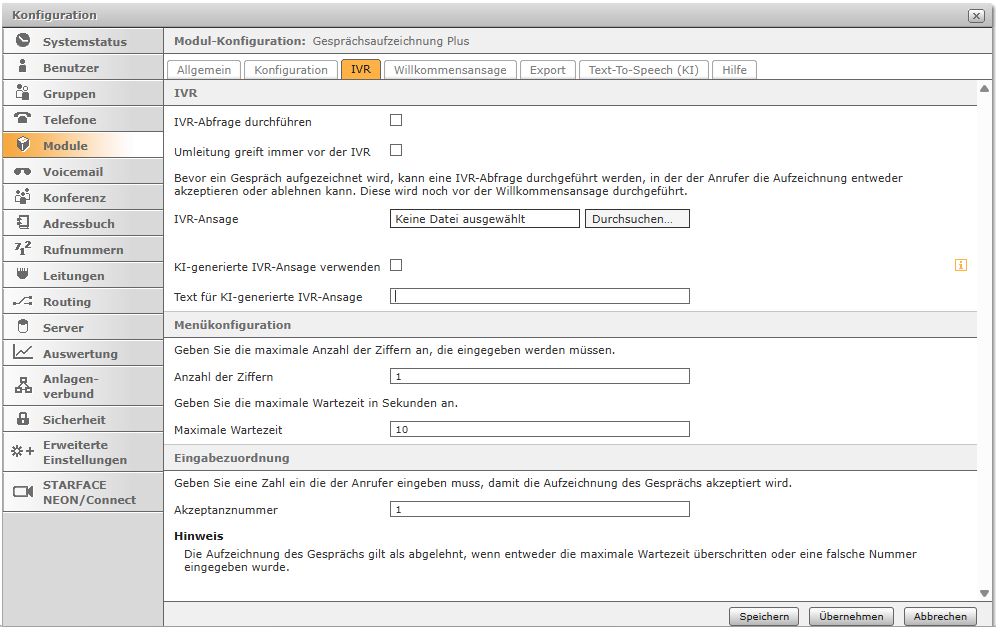The image size is (996, 627).
Task: Click the STARFACE NEON/Connect camera icon
Action: 22,491
